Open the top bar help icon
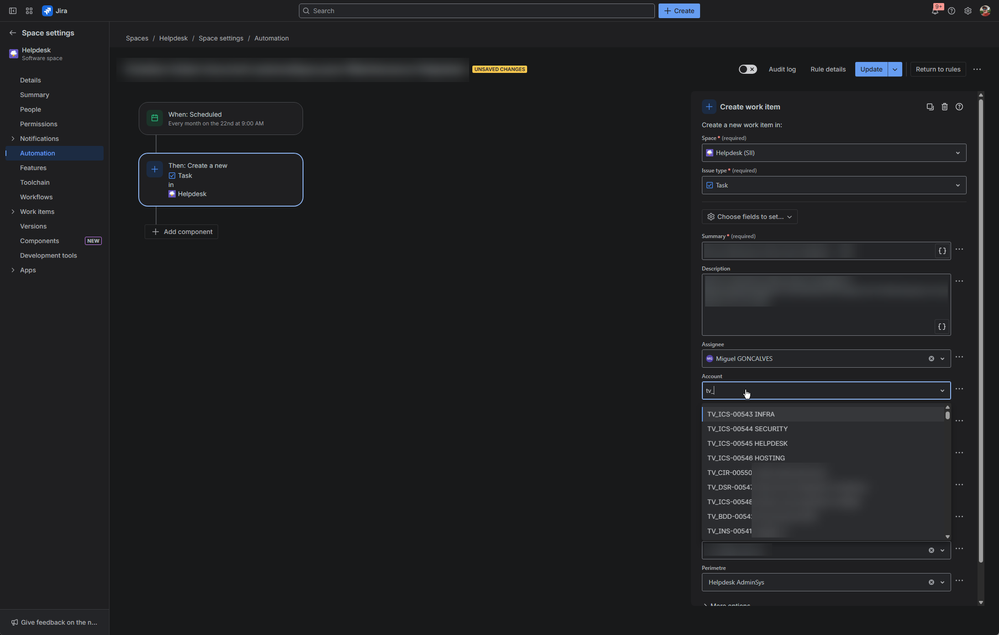The height and width of the screenshot is (635, 999). pos(951,11)
